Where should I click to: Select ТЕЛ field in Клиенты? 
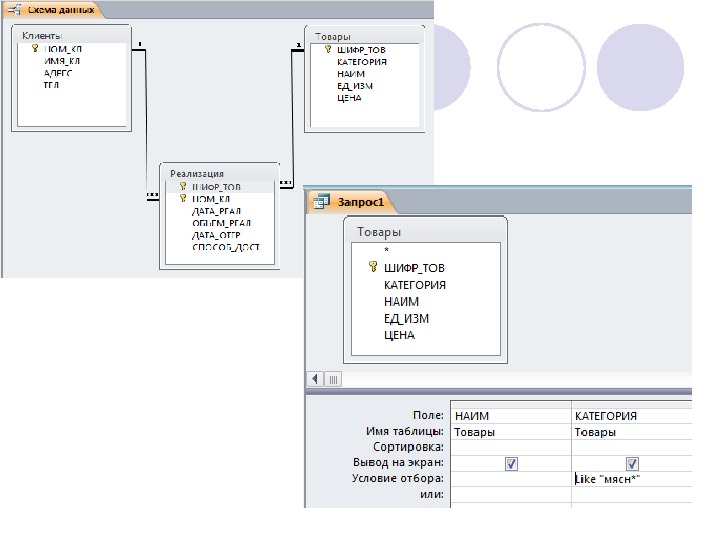coord(51,84)
